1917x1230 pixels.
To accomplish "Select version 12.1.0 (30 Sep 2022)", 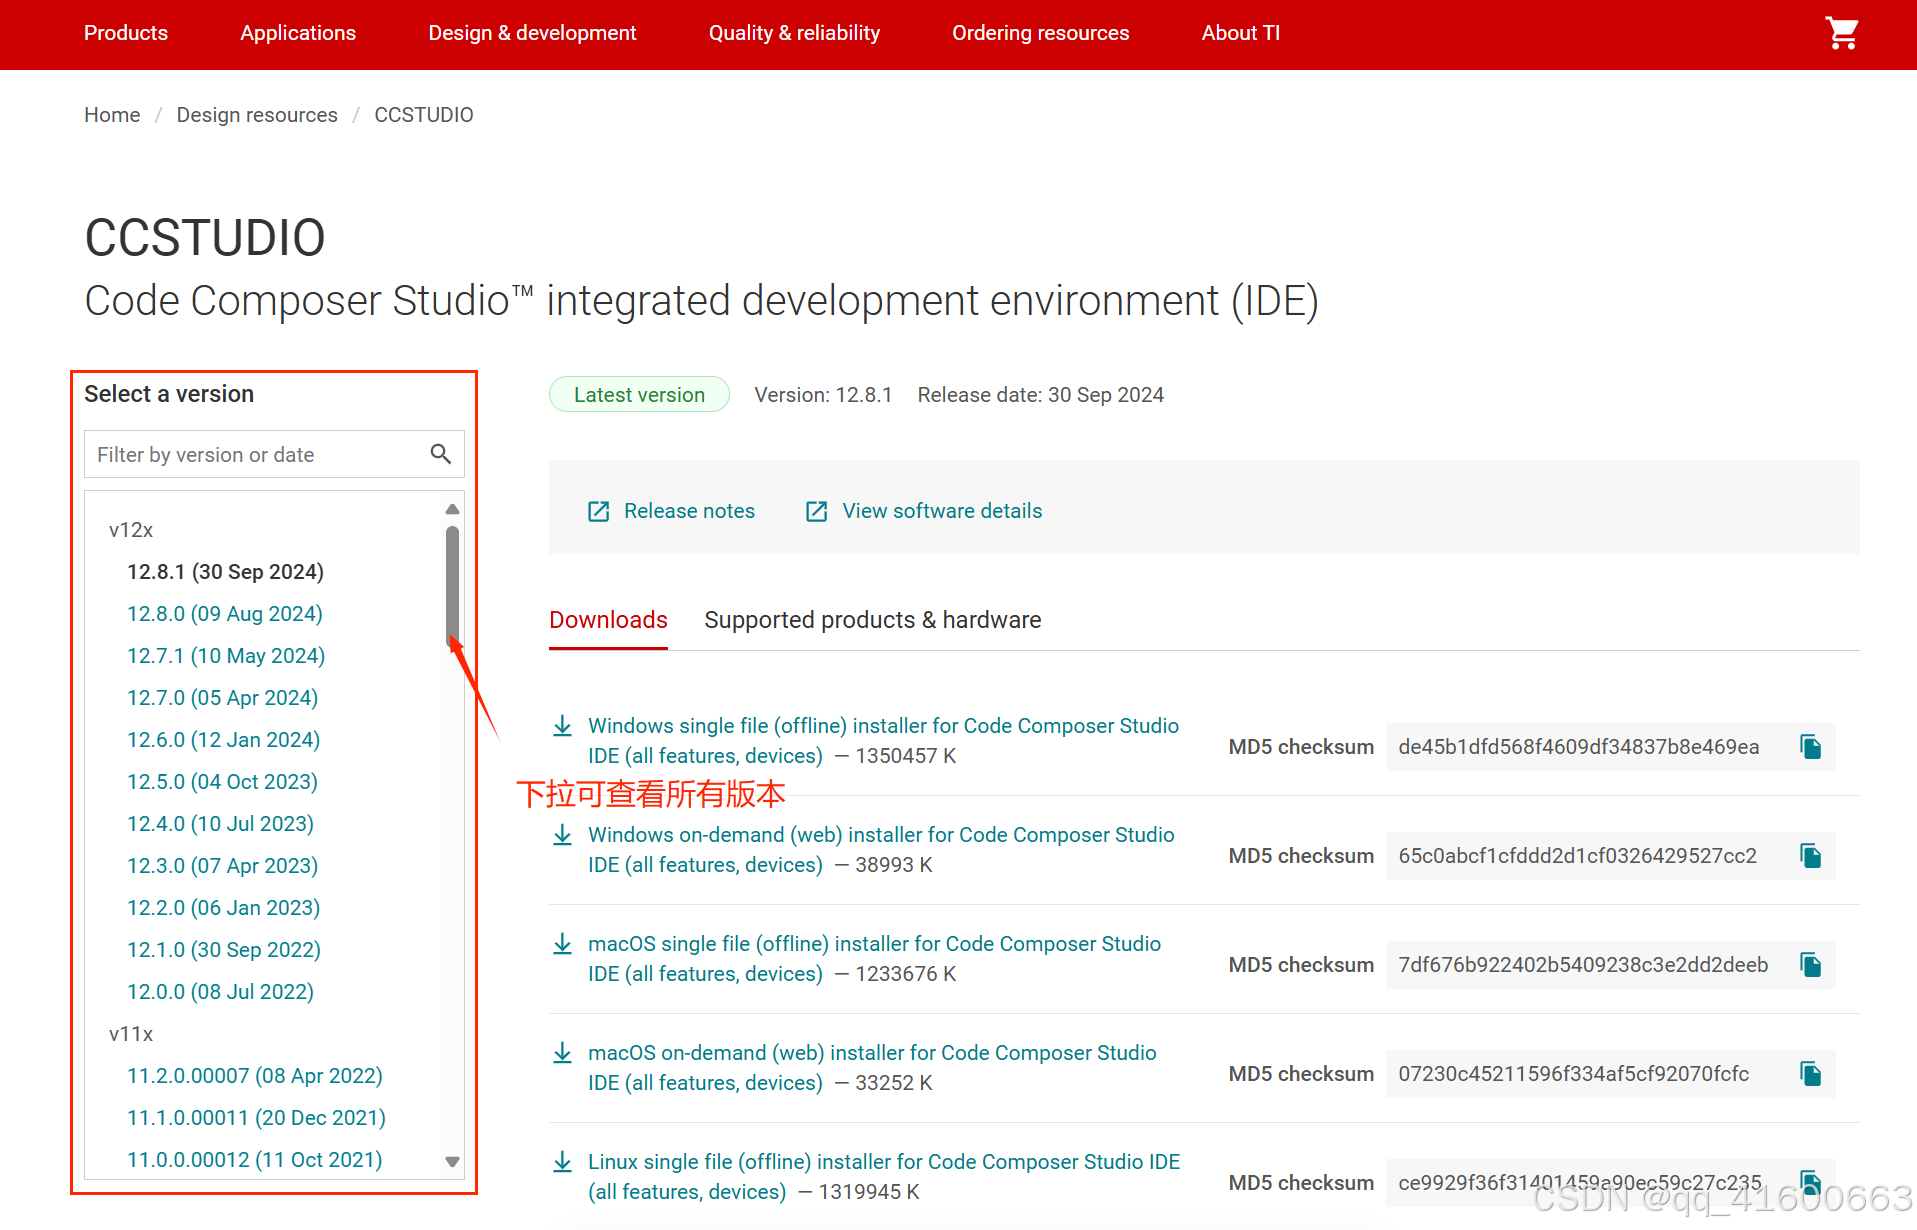I will click(x=224, y=950).
